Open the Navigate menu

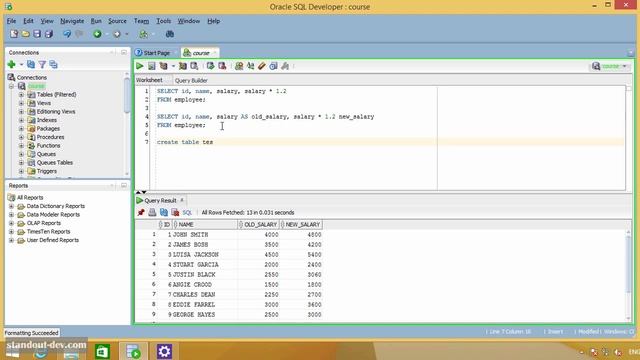pos(72,21)
